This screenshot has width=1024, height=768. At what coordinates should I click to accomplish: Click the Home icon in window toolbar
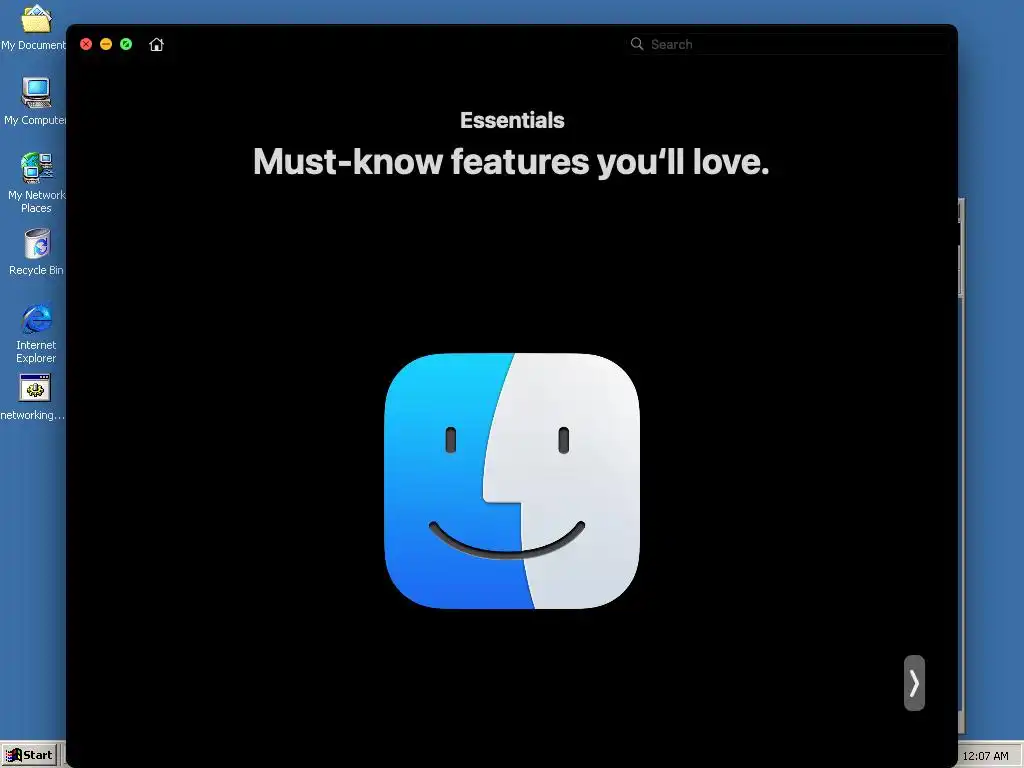156,44
